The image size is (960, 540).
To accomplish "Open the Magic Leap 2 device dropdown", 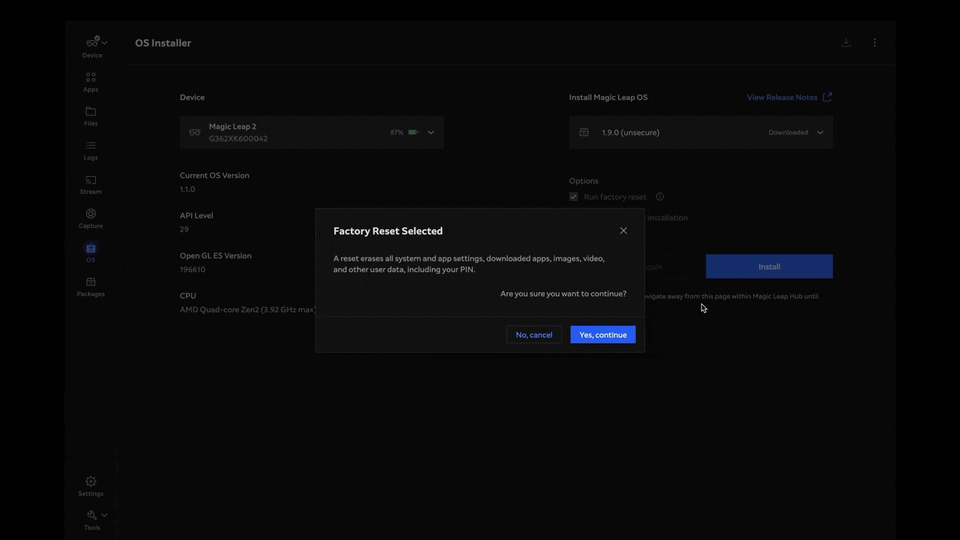I will [x=312, y=132].
